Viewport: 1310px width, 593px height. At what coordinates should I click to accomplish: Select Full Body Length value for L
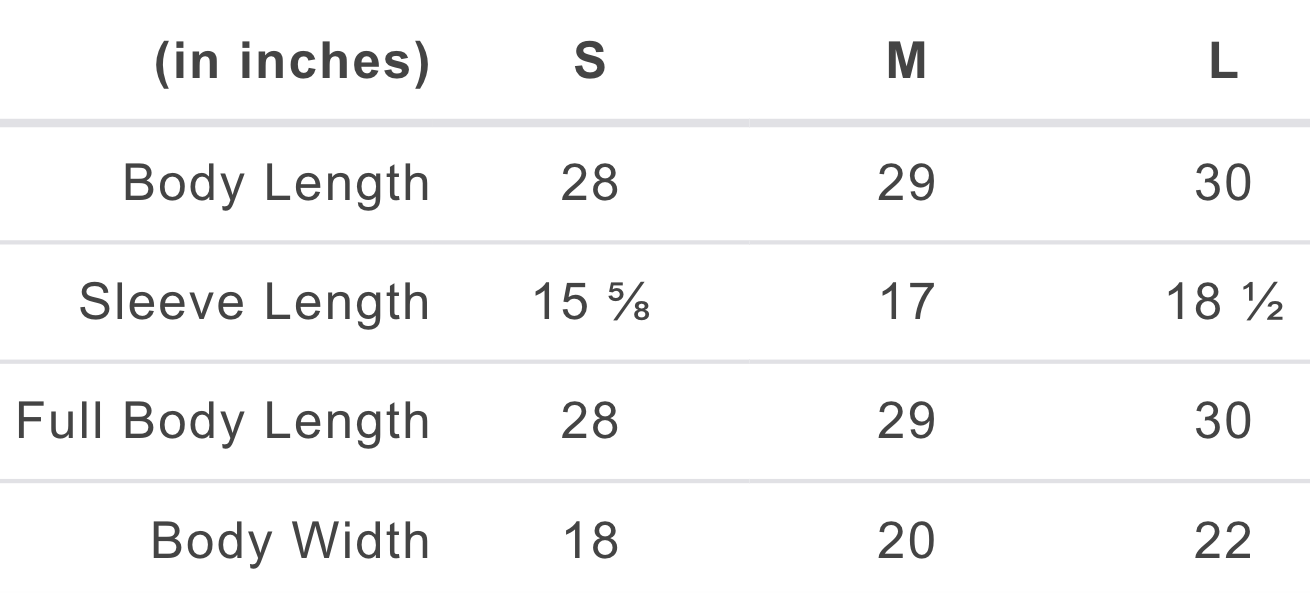[1223, 422]
